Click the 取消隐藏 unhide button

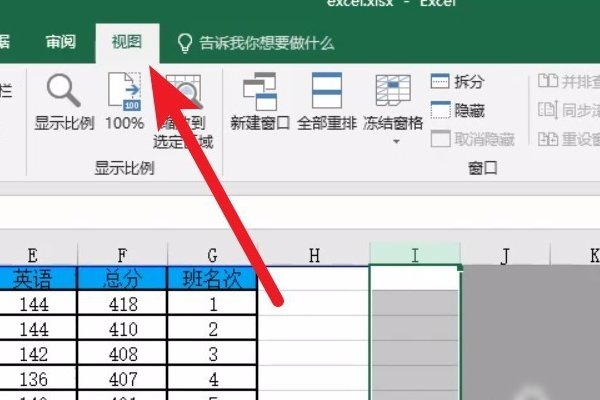473,139
